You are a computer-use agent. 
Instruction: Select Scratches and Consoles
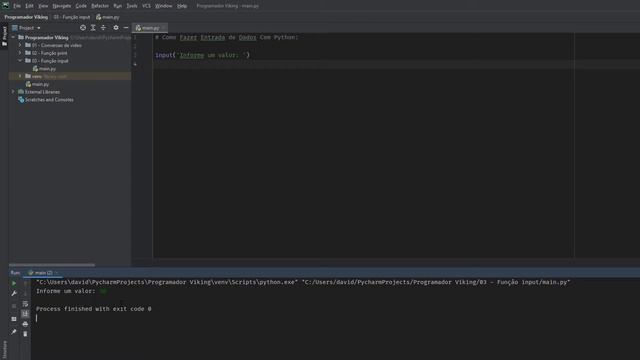(x=49, y=100)
